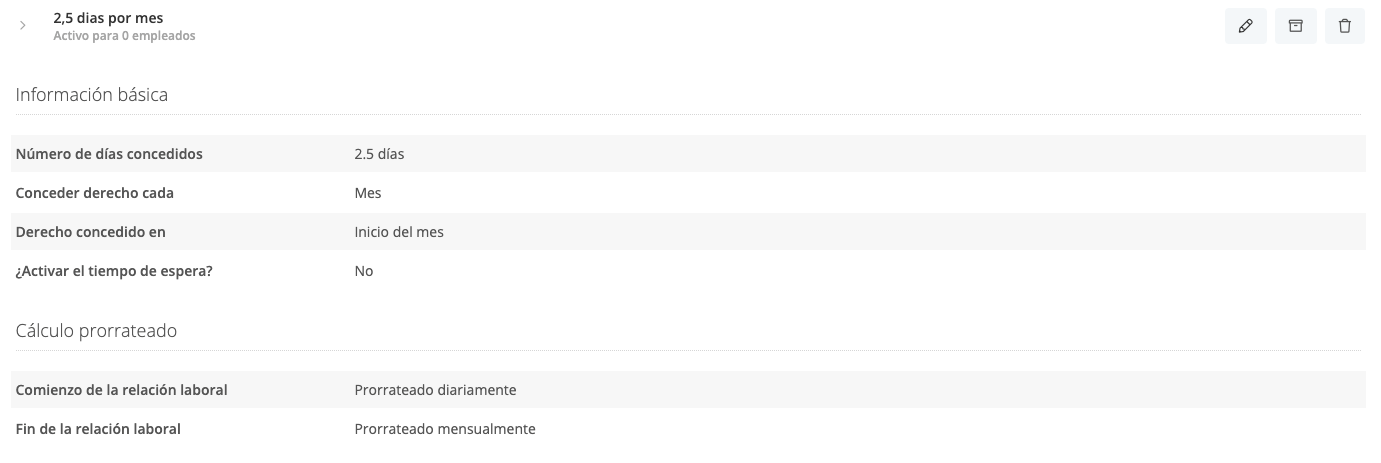The width and height of the screenshot is (1381, 463).
Task: Click the Activo para 0 empleados subtitle
Action: [x=124, y=36]
